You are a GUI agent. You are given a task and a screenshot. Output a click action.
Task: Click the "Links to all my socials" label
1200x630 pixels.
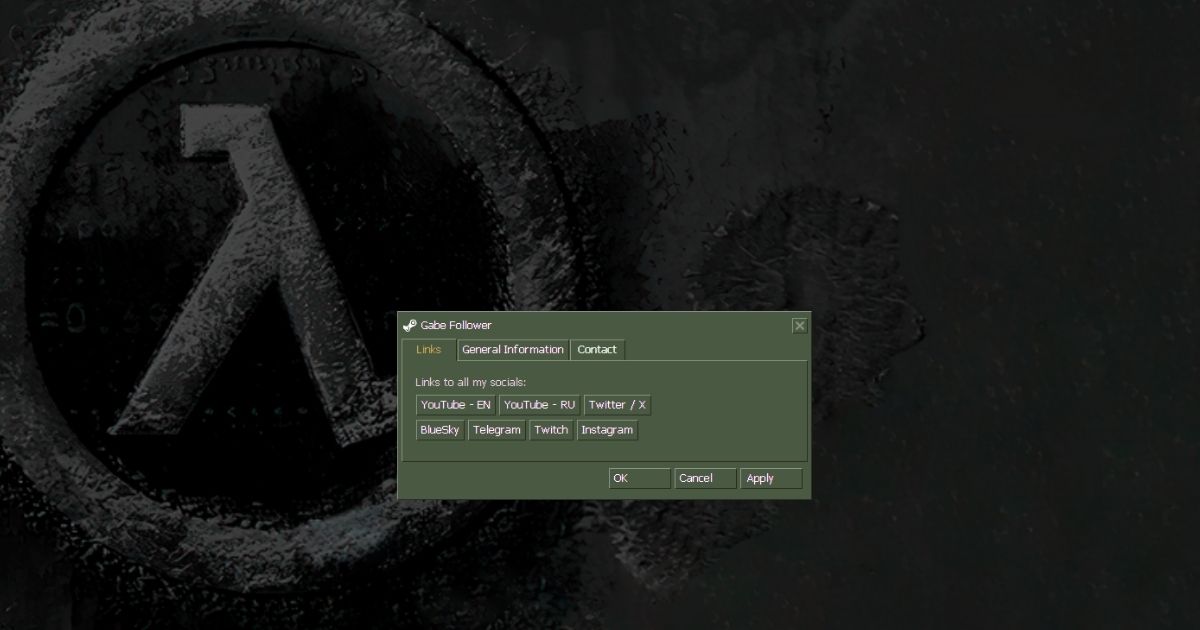pos(470,383)
